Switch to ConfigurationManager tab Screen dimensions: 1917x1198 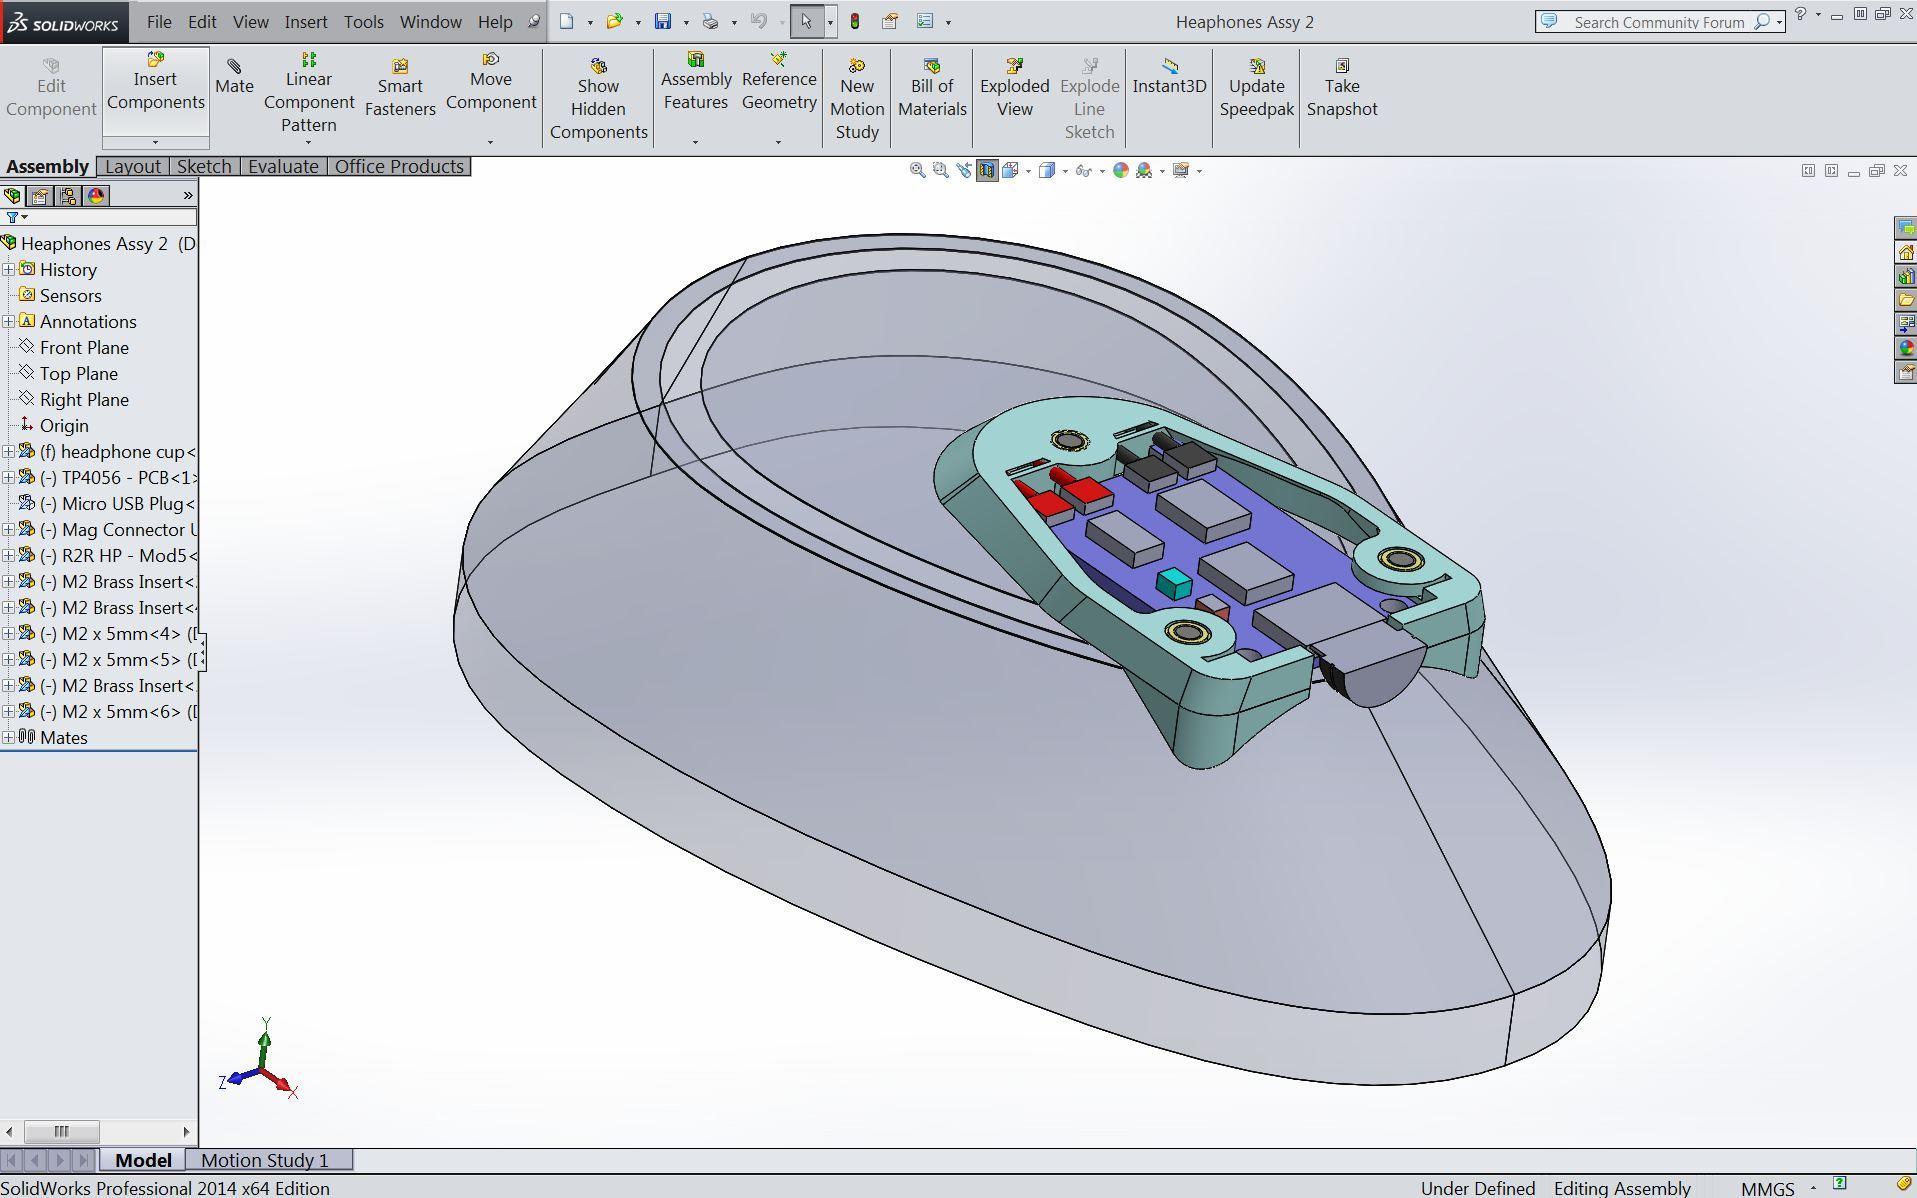click(68, 196)
